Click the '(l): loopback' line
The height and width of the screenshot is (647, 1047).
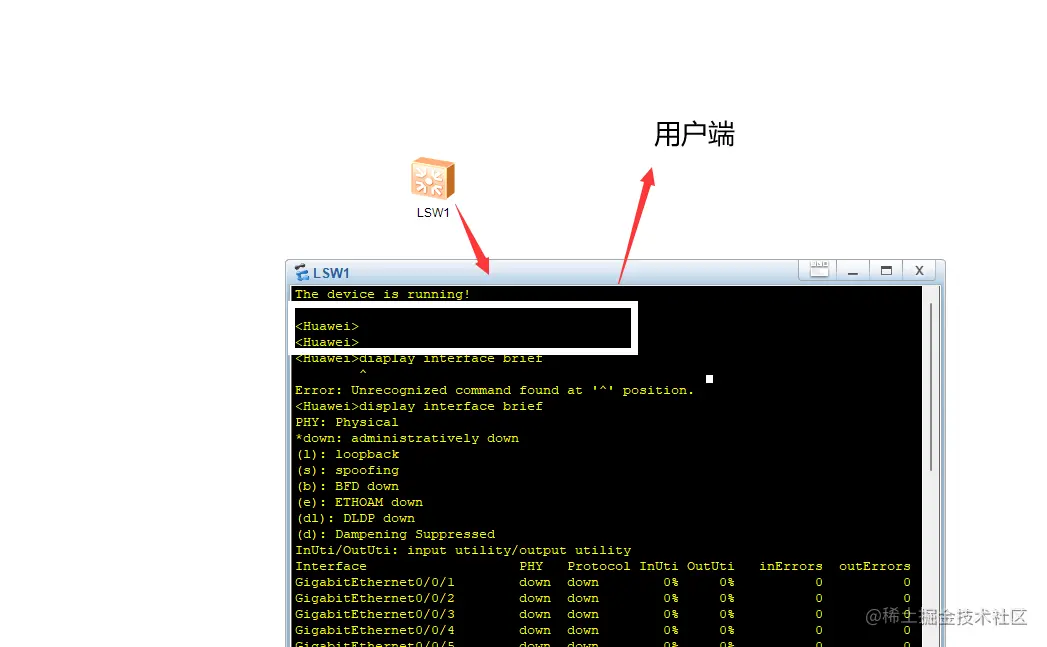click(347, 455)
